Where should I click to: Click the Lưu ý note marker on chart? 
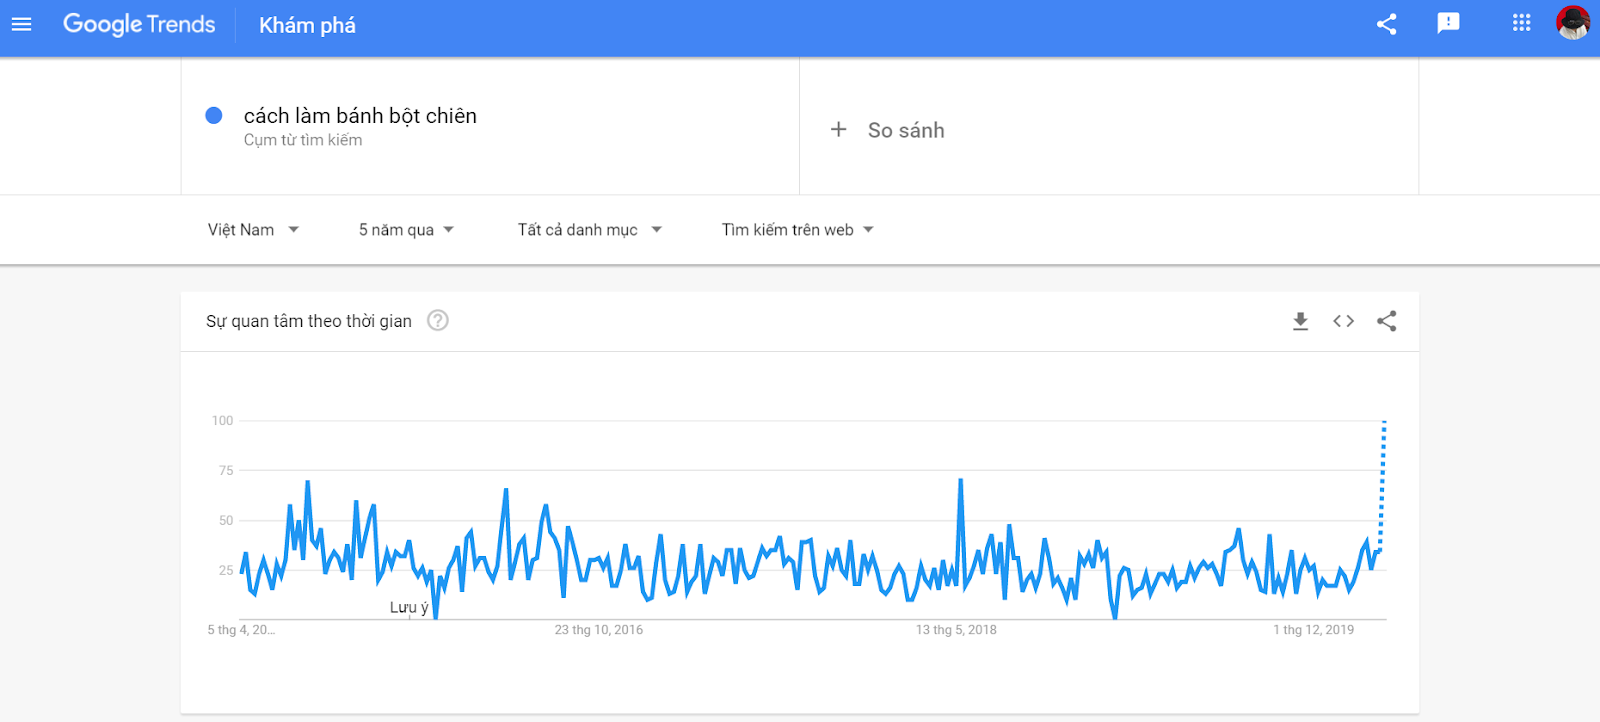(409, 607)
